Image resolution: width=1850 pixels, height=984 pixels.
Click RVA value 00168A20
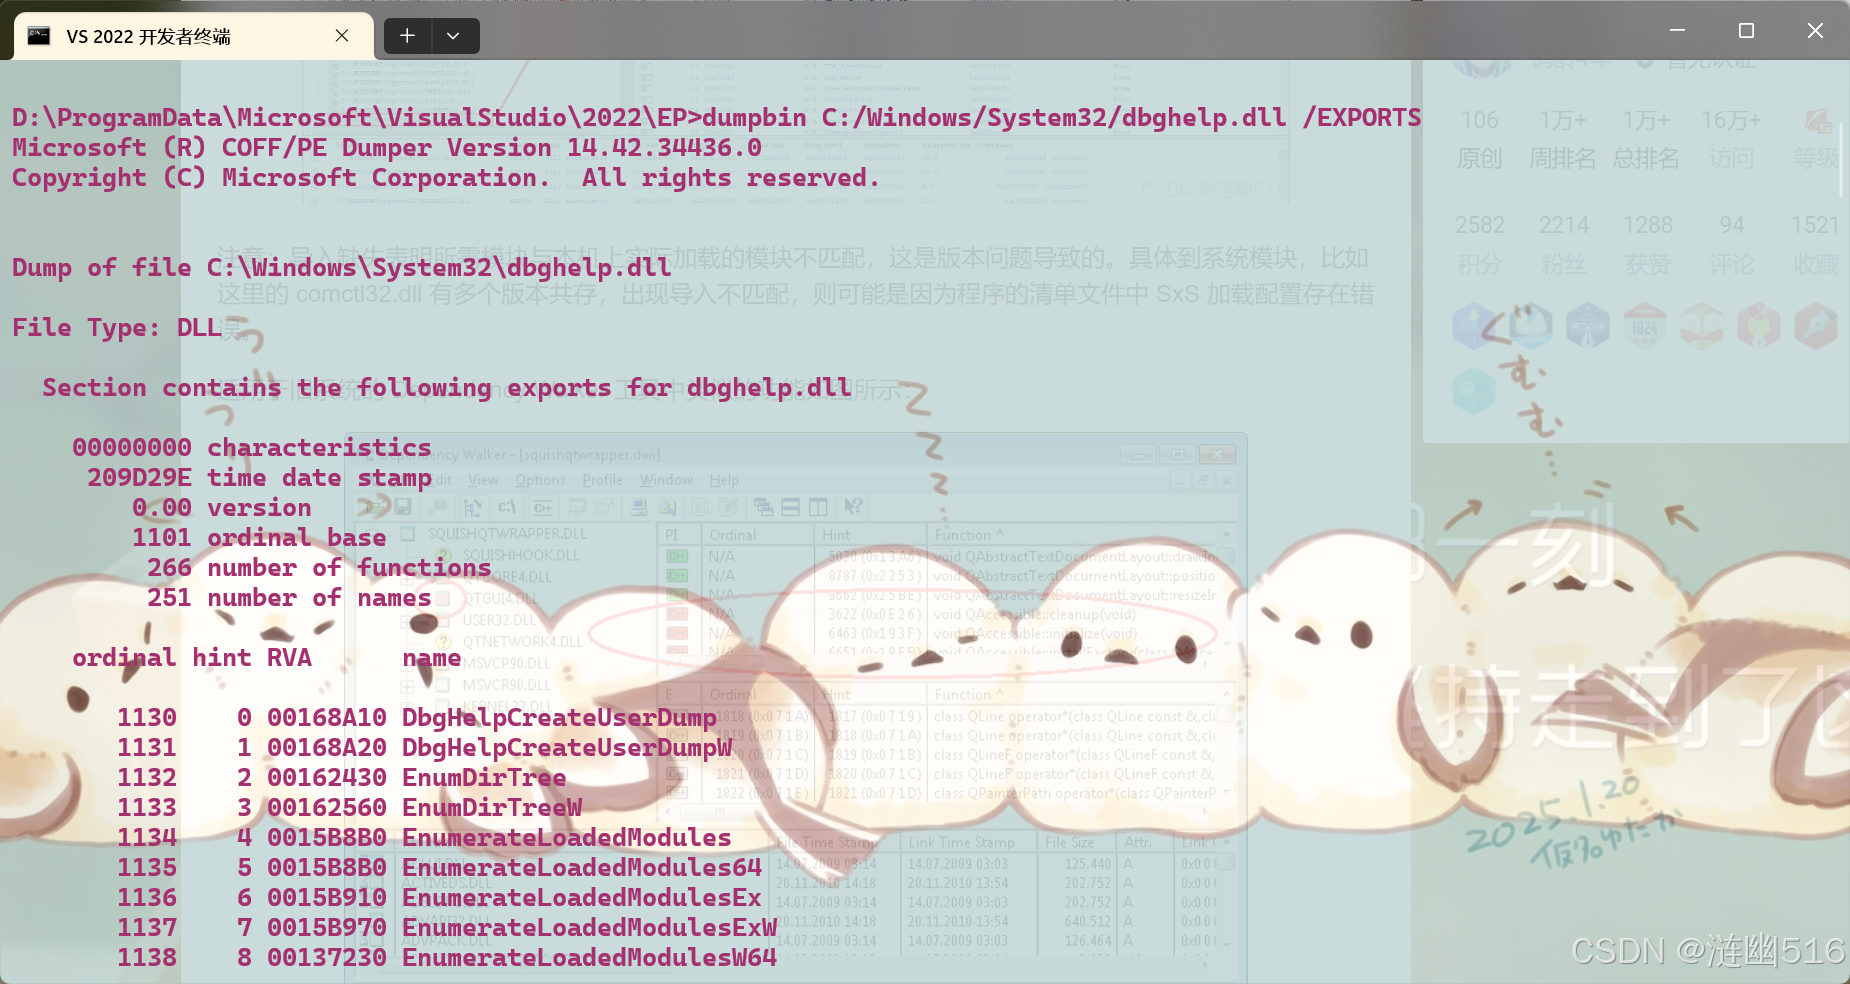coord(327,748)
